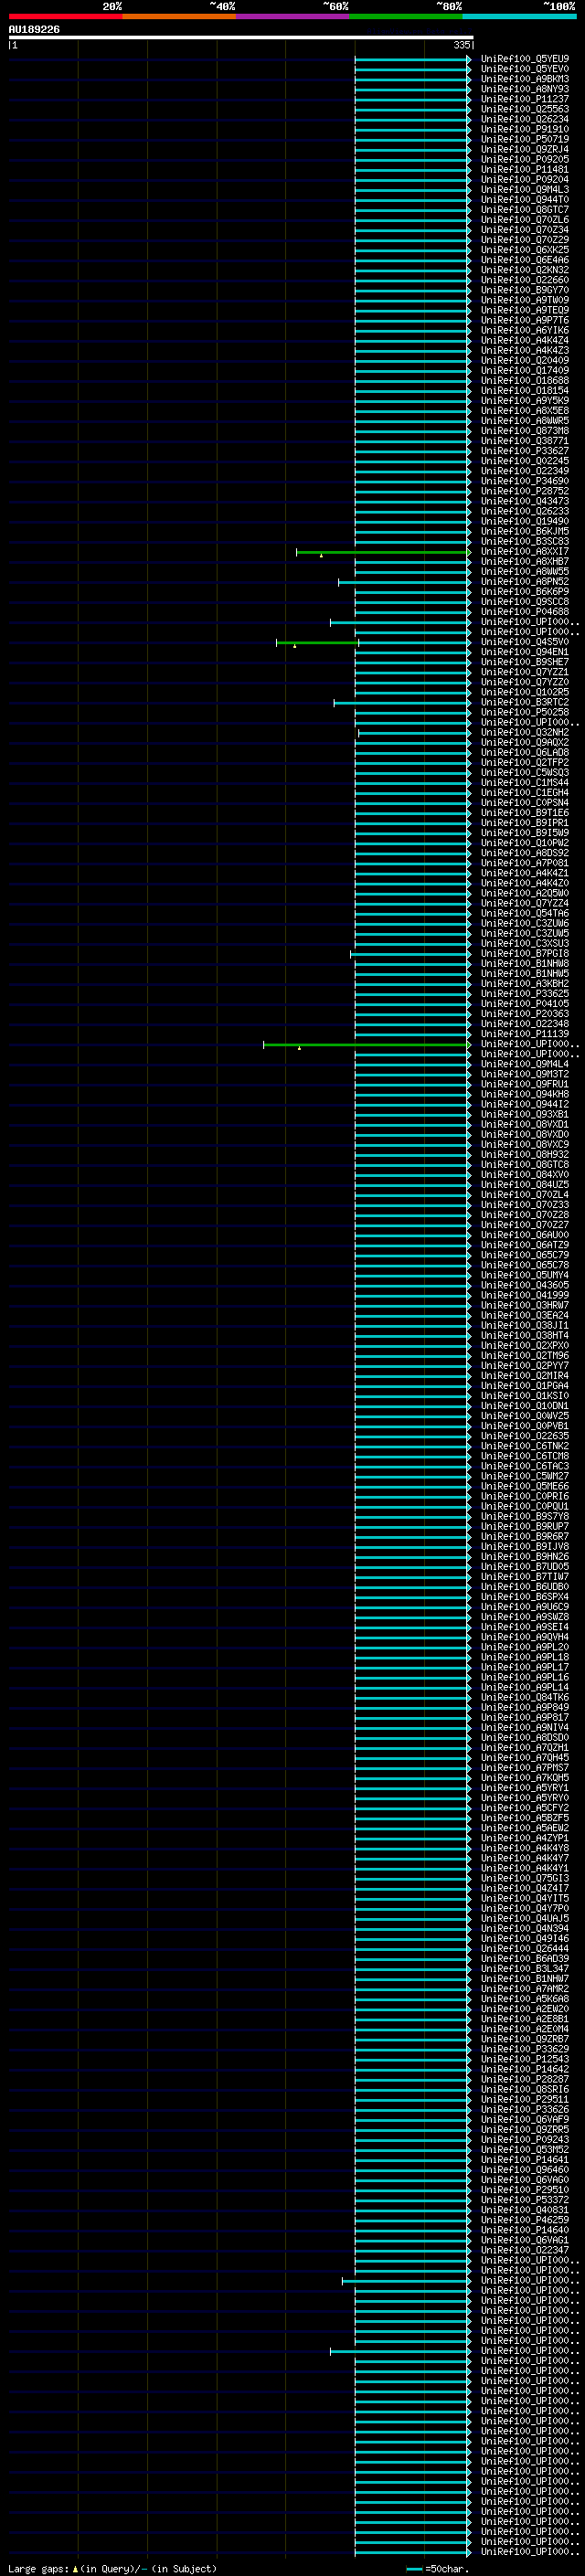585x2576 pixels.
Task: Select hit label UniRef100_P50258
Action: 525,713
